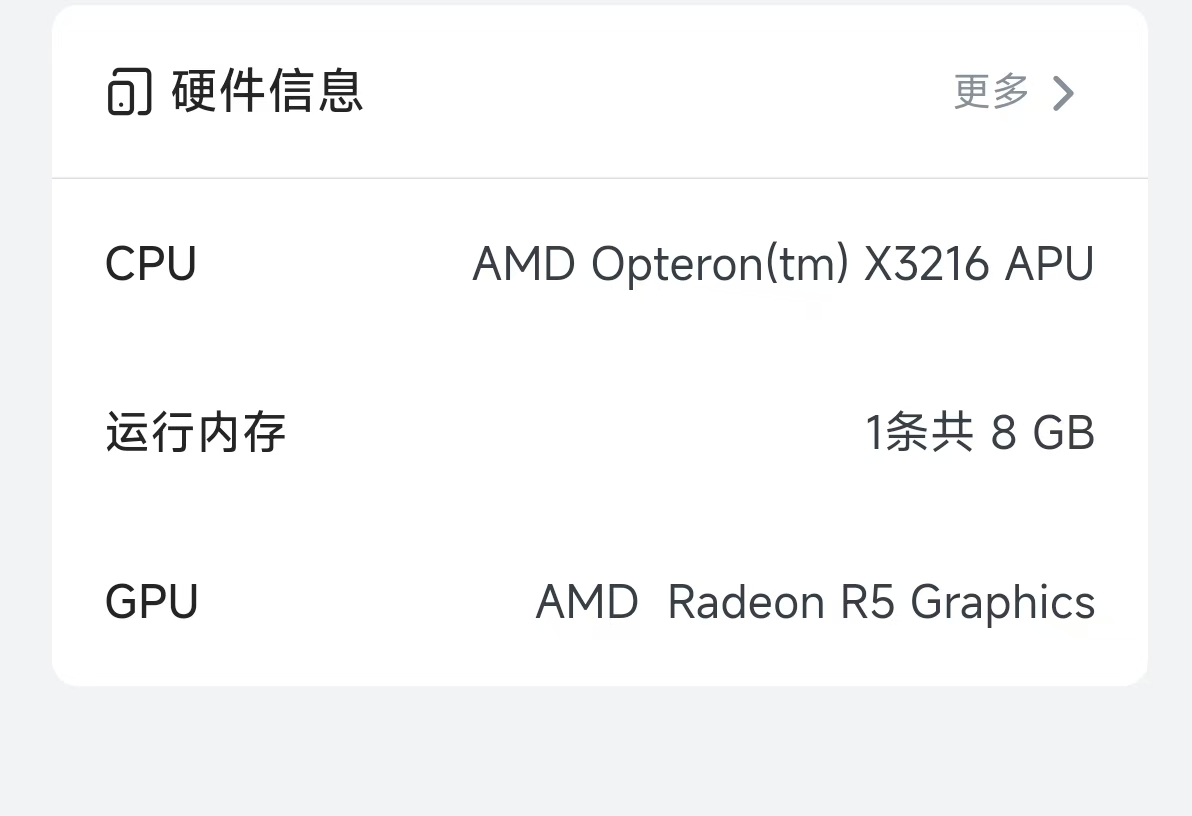Click the 8 GB text
This screenshot has height=816, width=1192.
1043,433
